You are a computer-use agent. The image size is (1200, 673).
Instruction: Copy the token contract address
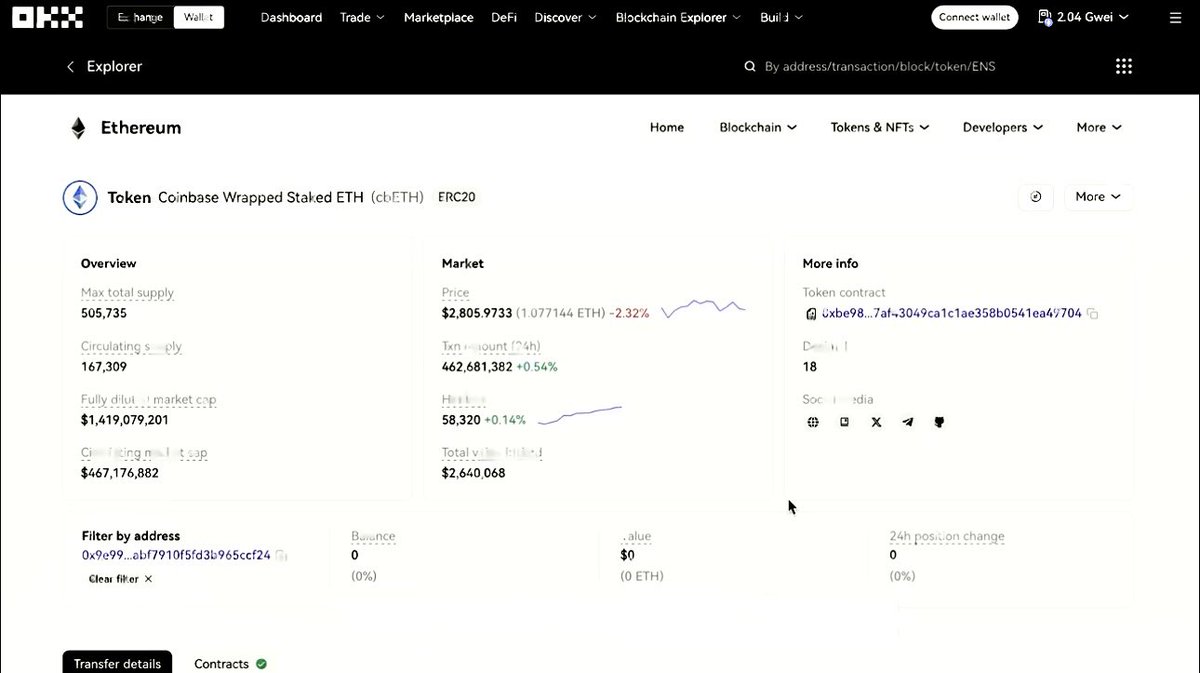(x=1092, y=314)
